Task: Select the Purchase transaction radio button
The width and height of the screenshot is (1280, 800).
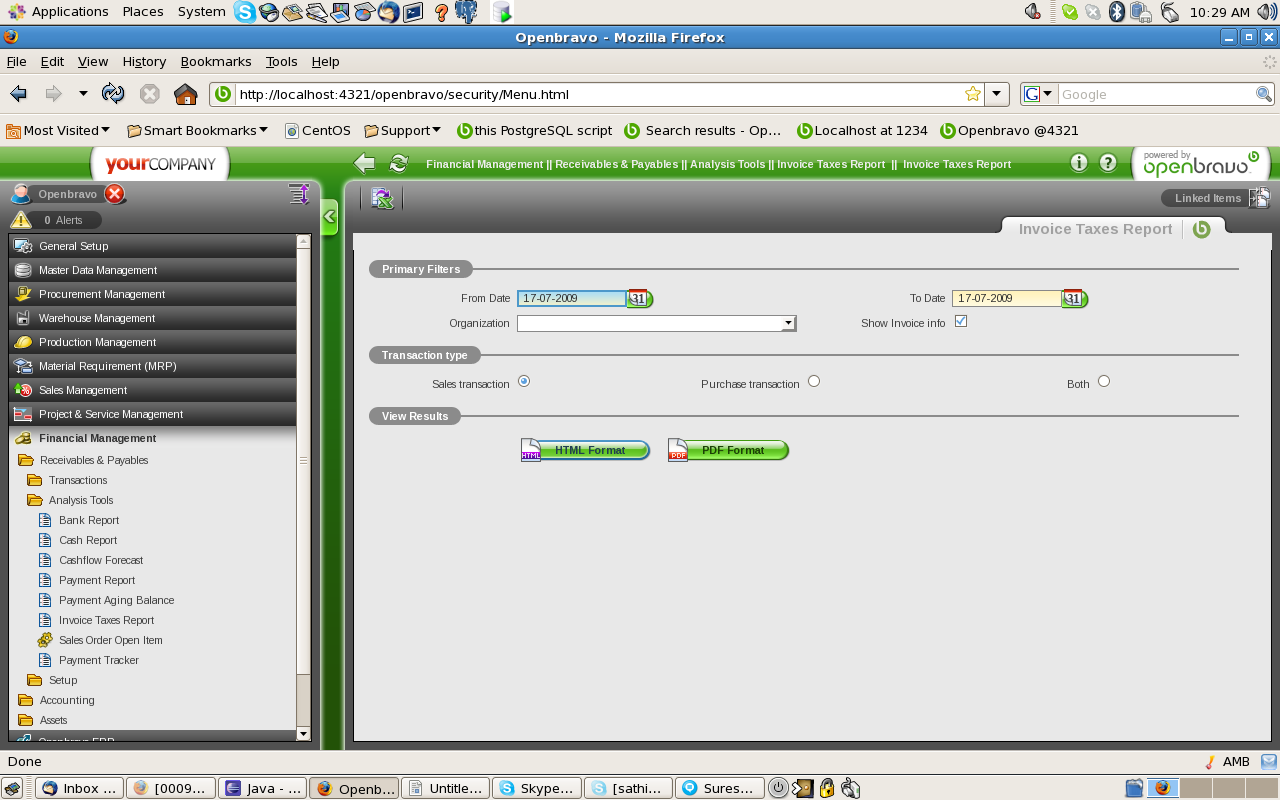Action: coord(814,381)
